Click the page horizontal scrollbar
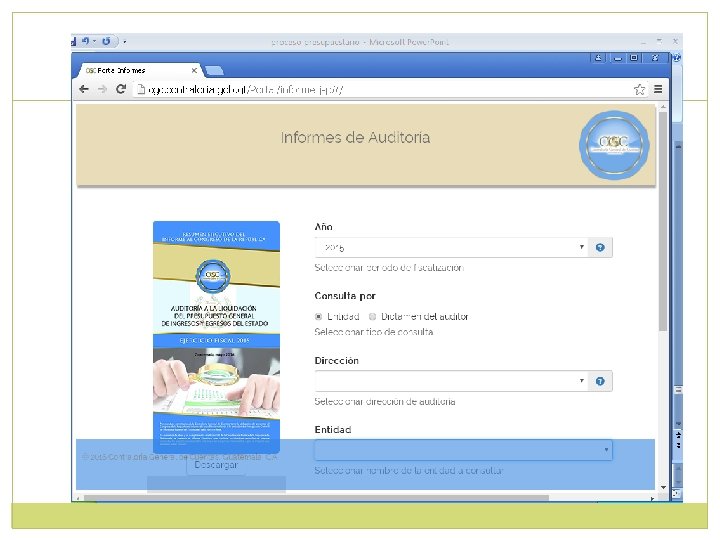Screen dimensions: 720x540 (316, 498)
